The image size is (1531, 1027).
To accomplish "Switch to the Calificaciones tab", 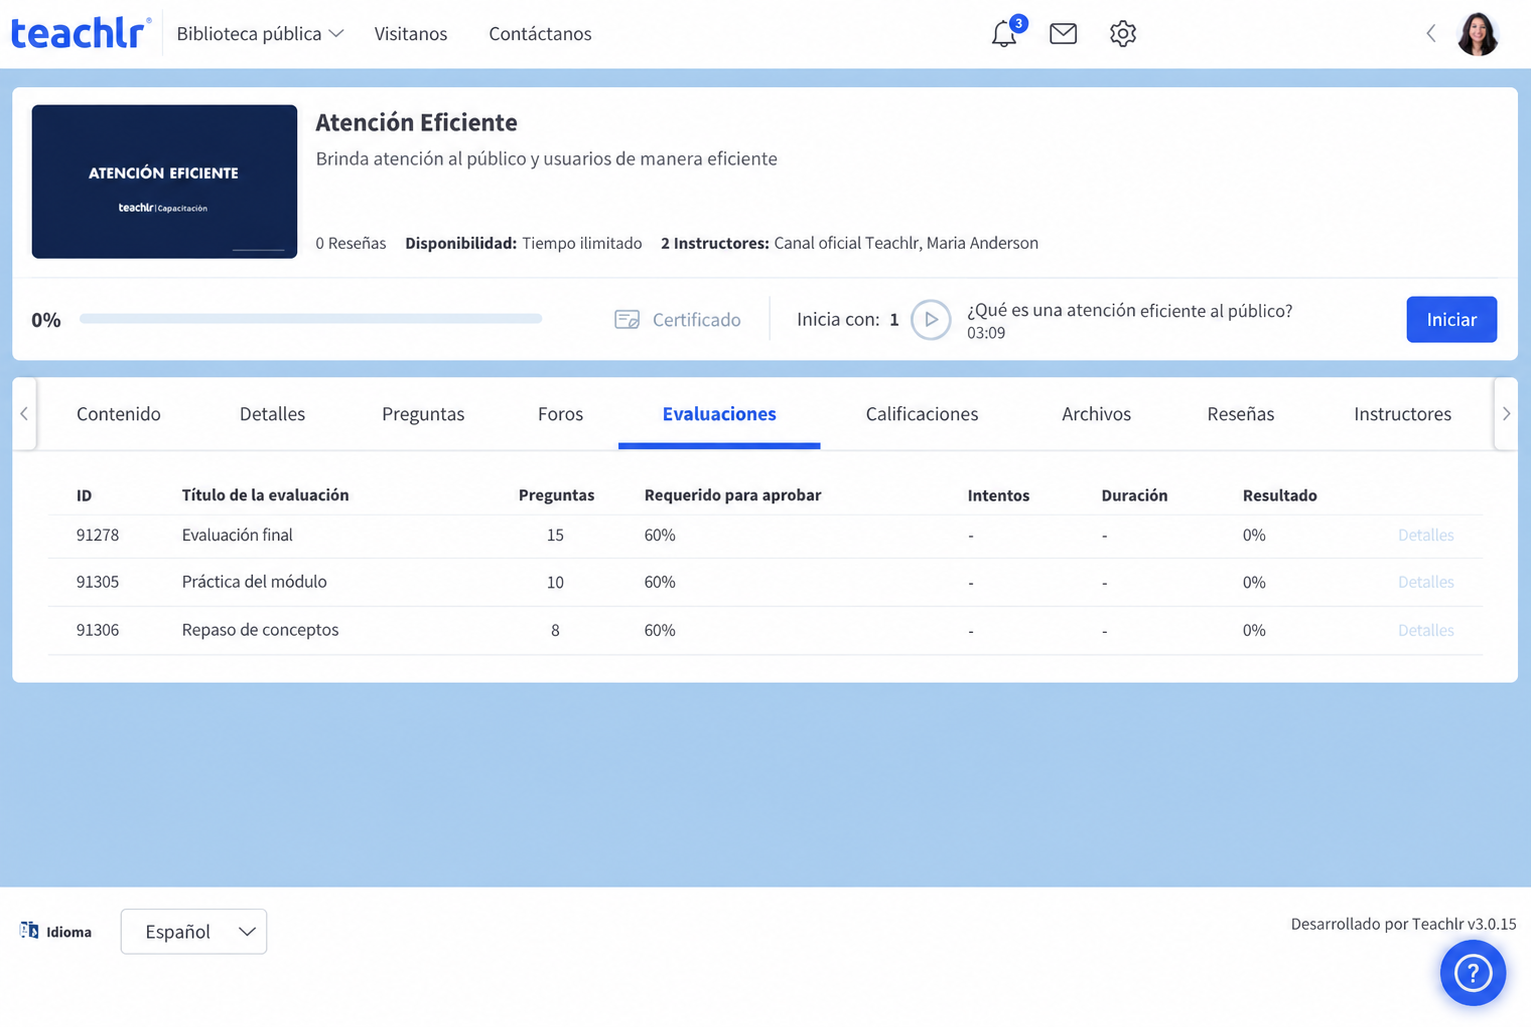I will (922, 414).
